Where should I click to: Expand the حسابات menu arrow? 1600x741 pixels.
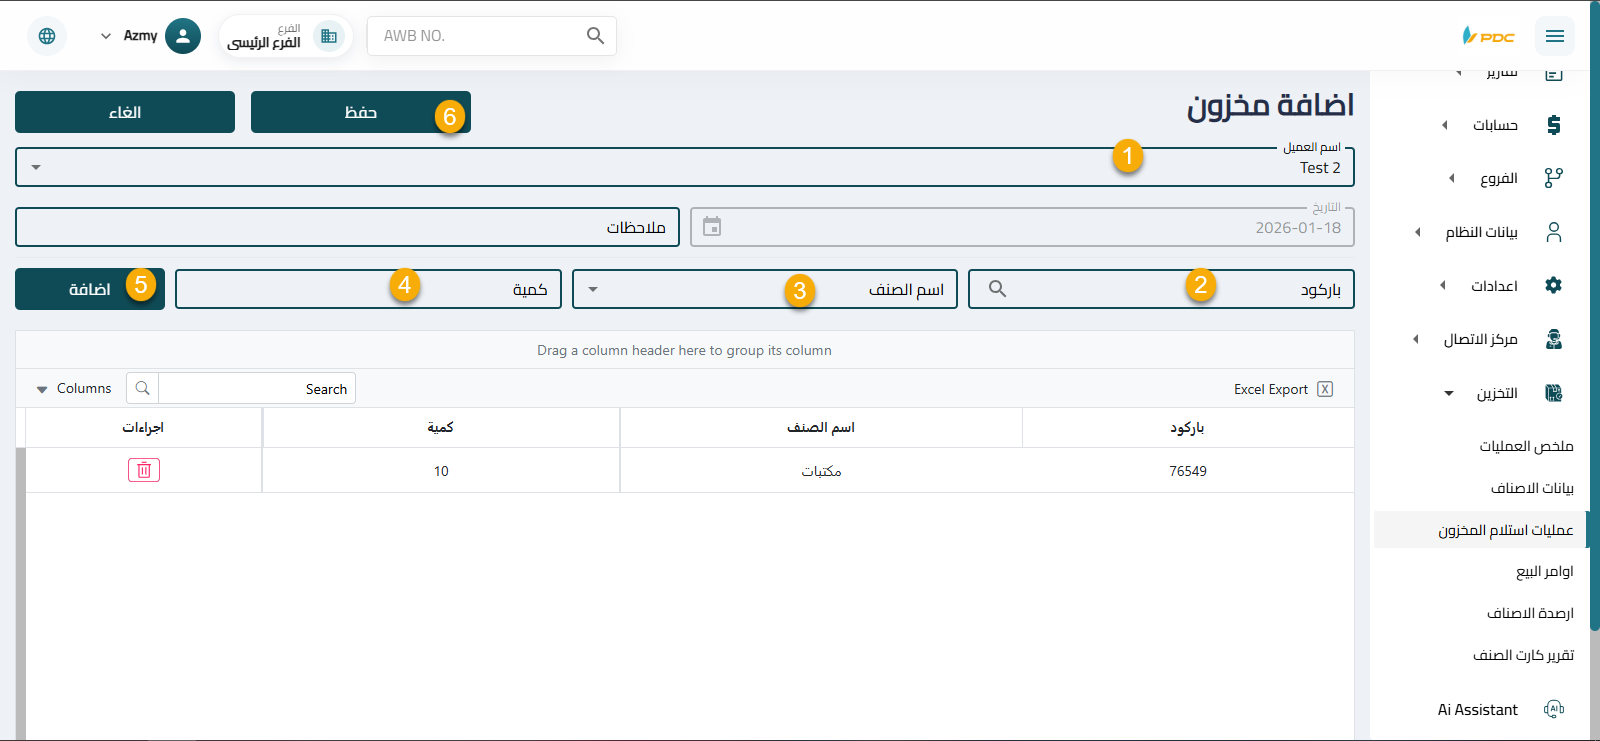[x=1444, y=125]
